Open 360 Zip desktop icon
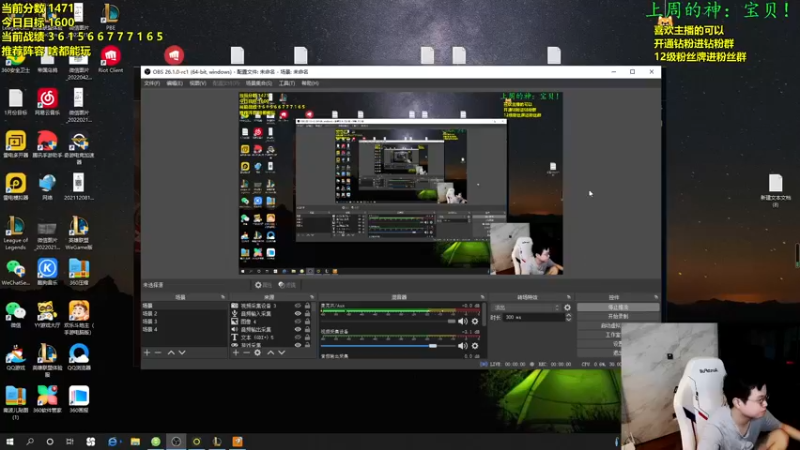The image size is (800, 450). 79,272
